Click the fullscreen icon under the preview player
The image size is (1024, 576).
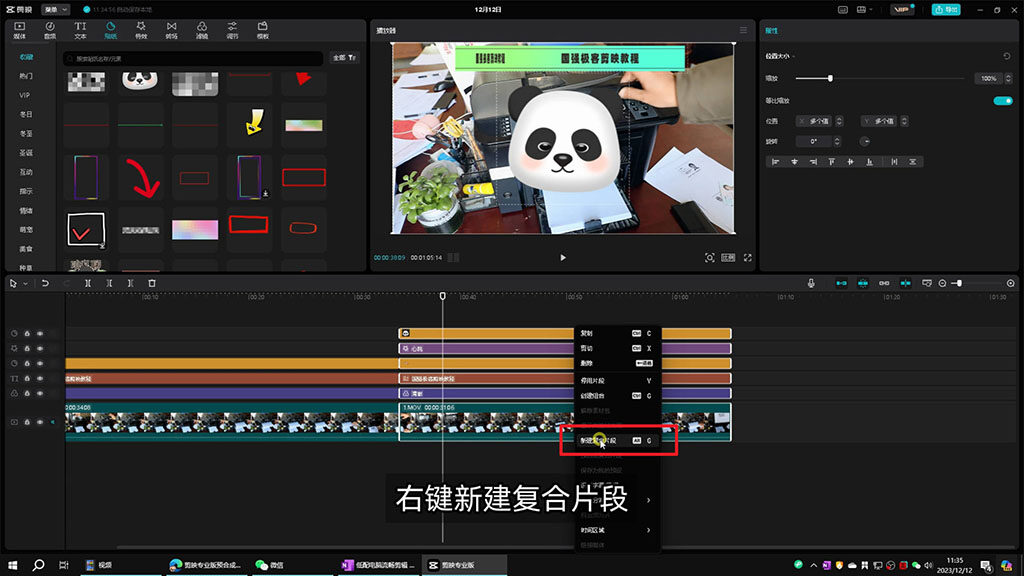tap(748, 258)
